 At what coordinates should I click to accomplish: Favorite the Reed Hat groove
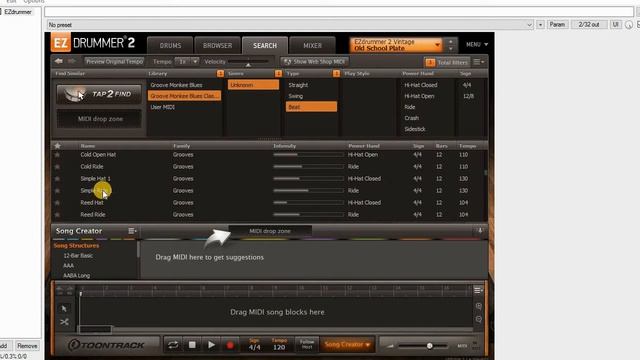click(57, 202)
